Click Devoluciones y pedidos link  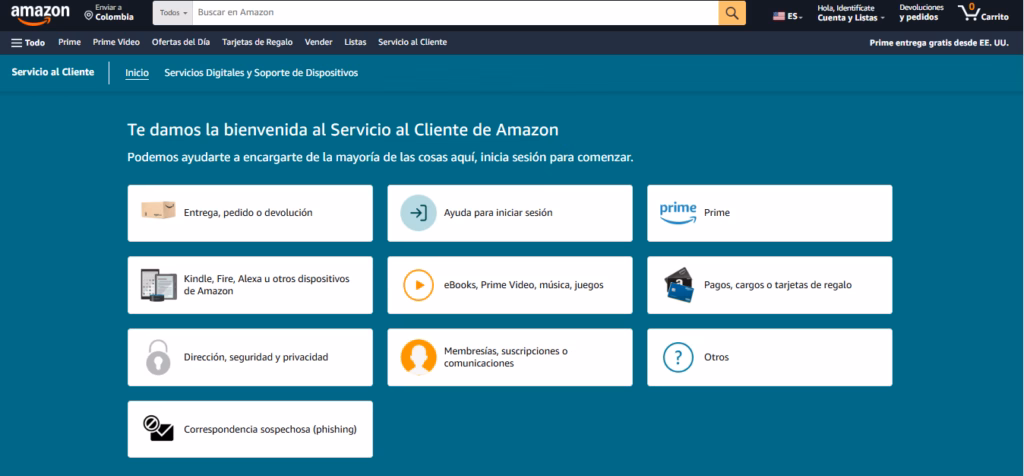click(x=921, y=13)
